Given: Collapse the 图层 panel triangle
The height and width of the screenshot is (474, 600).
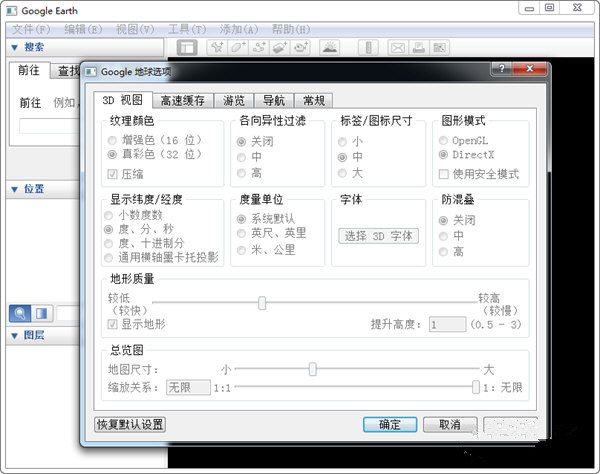Looking at the screenshot, I should click(x=15, y=336).
